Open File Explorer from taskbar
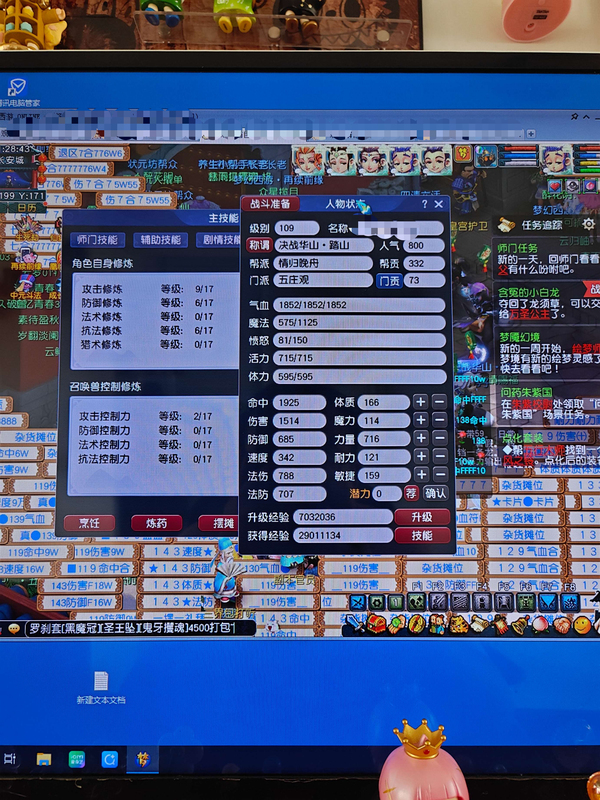Viewport: 600px width, 800px height. tap(44, 759)
